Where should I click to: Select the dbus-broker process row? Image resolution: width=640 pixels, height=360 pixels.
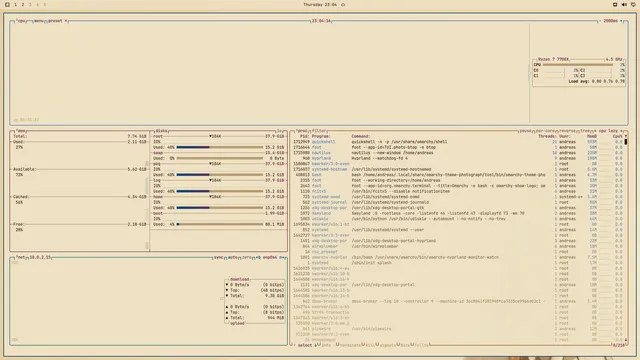(x=458, y=301)
